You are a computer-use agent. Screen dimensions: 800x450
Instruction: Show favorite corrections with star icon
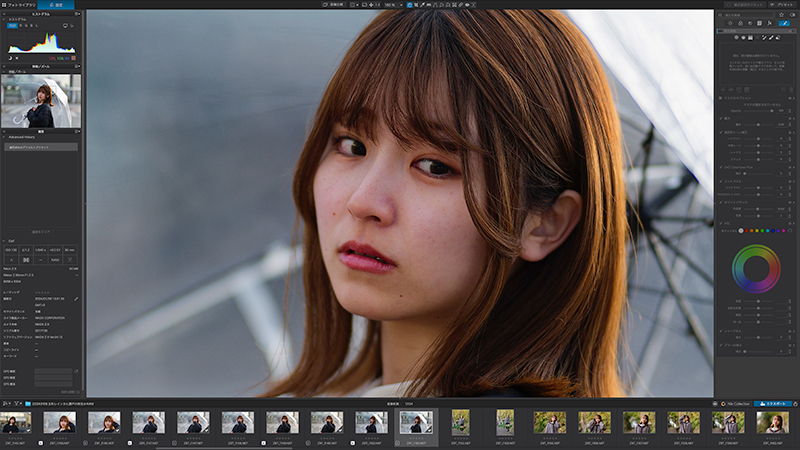(x=781, y=15)
